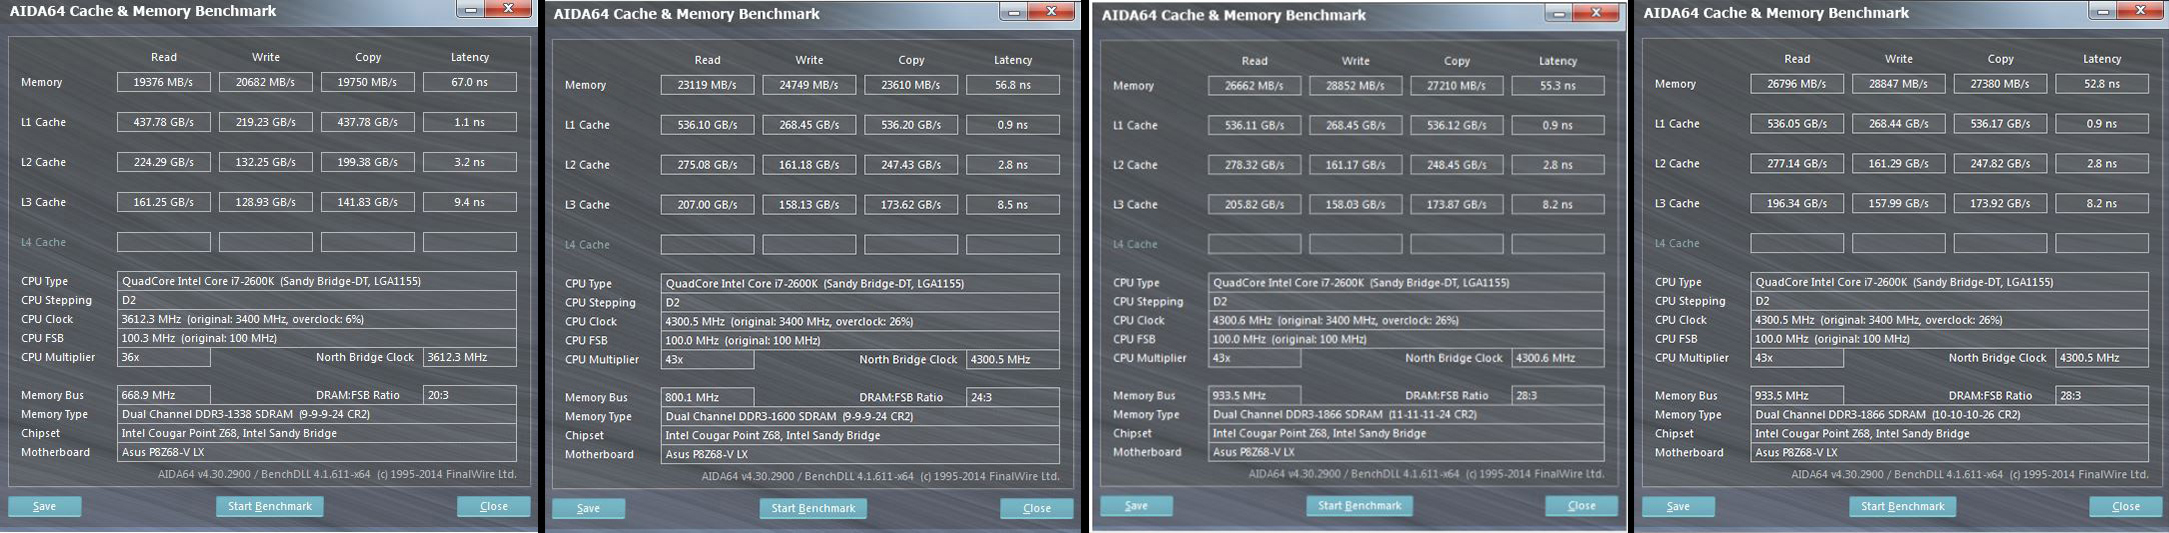Select the 28852 MB/s memory write value
The width and height of the screenshot is (2169, 533).
coord(1356,86)
